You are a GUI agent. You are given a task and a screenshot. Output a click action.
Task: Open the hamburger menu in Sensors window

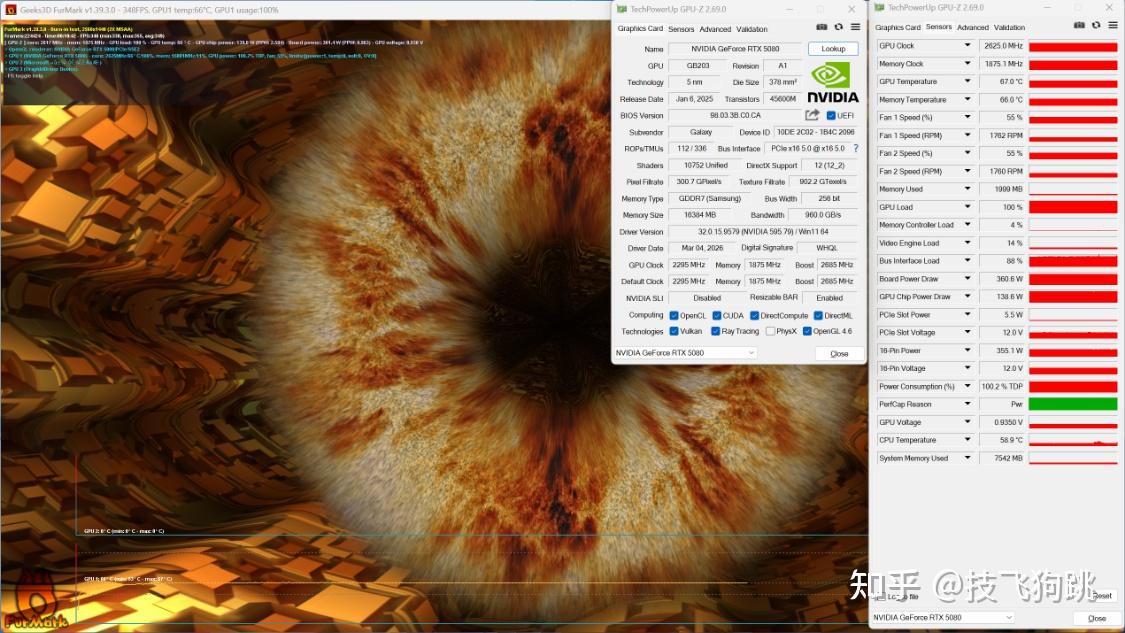1113,25
